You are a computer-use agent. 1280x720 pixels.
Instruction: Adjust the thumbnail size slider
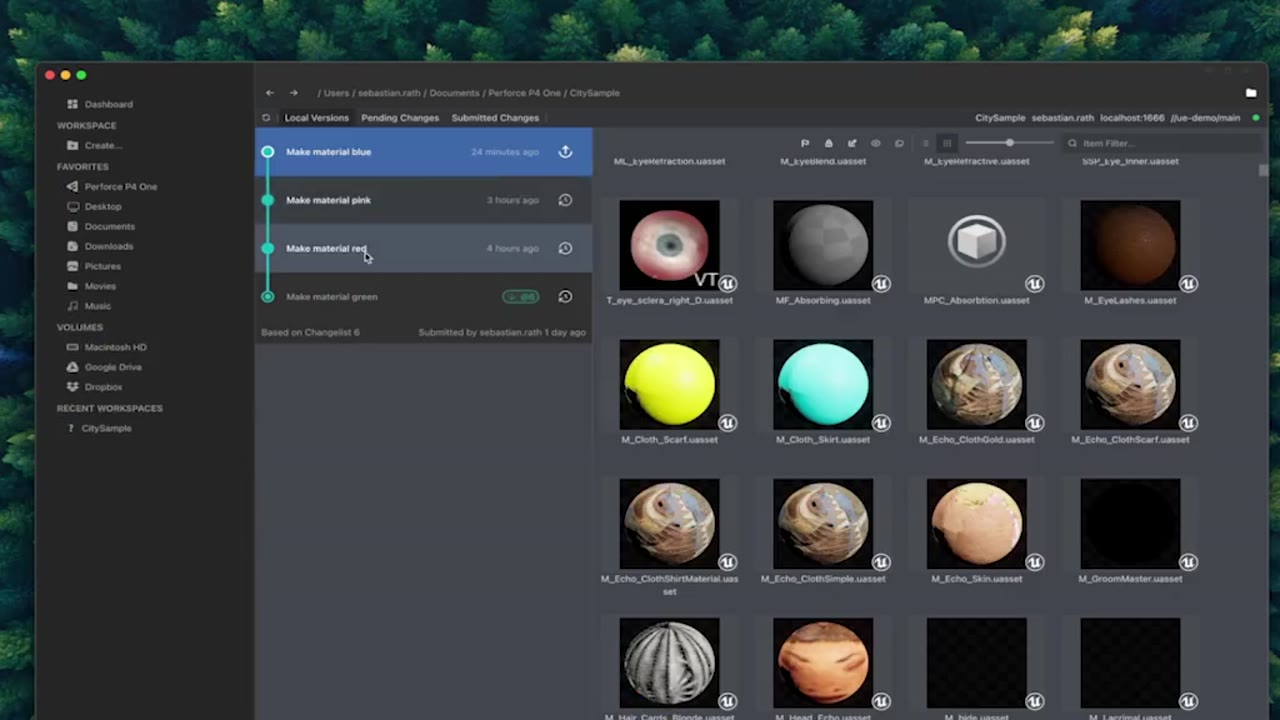click(1009, 143)
